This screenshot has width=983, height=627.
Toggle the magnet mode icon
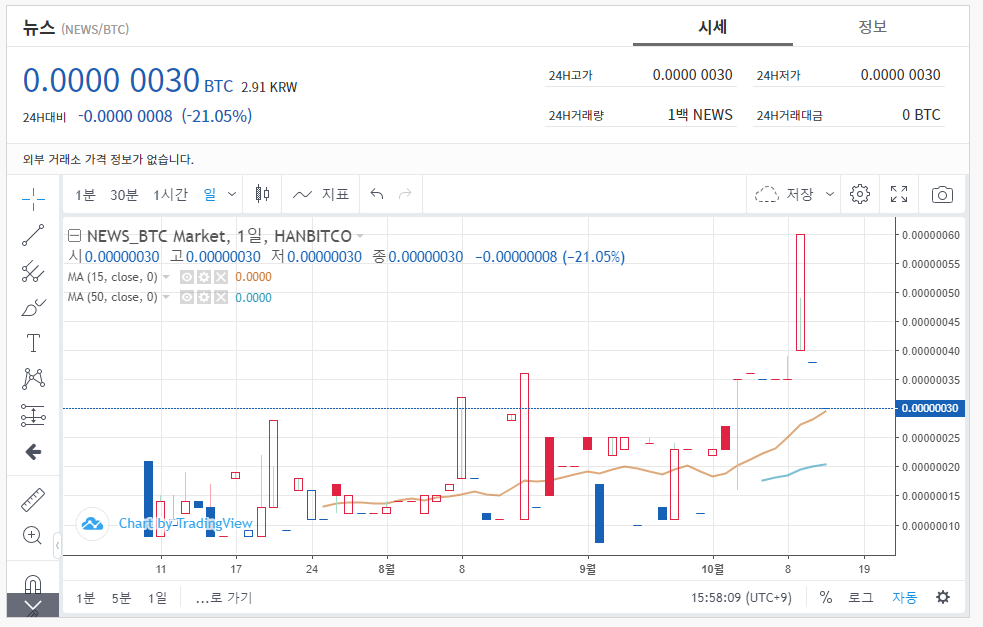pos(33,584)
